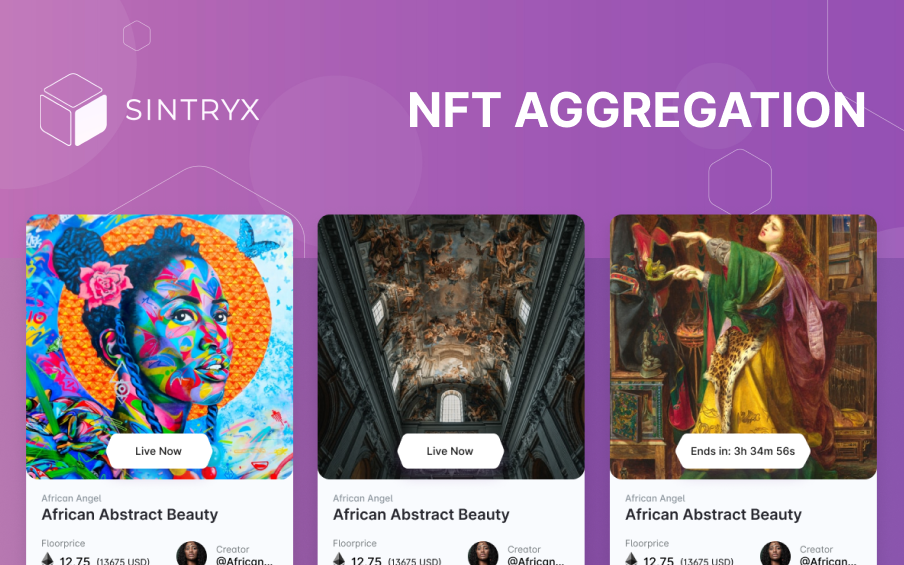Open creator avatar on the colorful portrait card
Image resolution: width=904 pixels, height=565 pixels.
pyautogui.click(x=191, y=553)
